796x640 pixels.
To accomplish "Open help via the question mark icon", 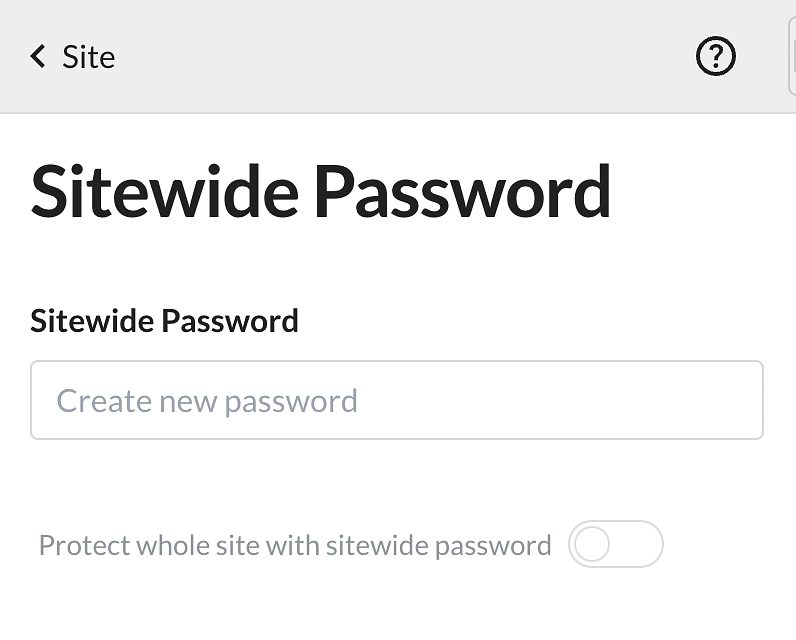I will coord(715,57).
